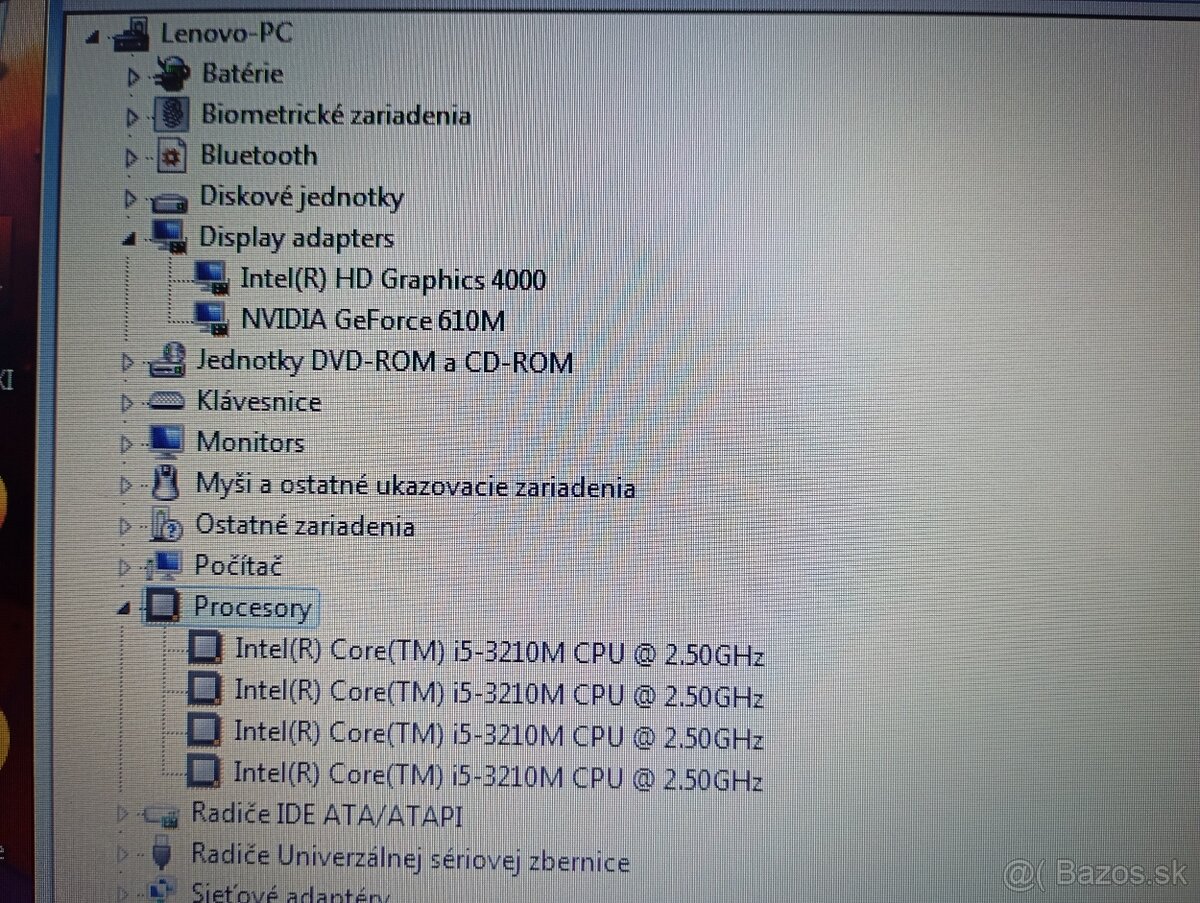The height and width of the screenshot is (903, 1200).
Task: Click the NVIDIA GeForce 610M adapter icon
Action: click(211, 319)
